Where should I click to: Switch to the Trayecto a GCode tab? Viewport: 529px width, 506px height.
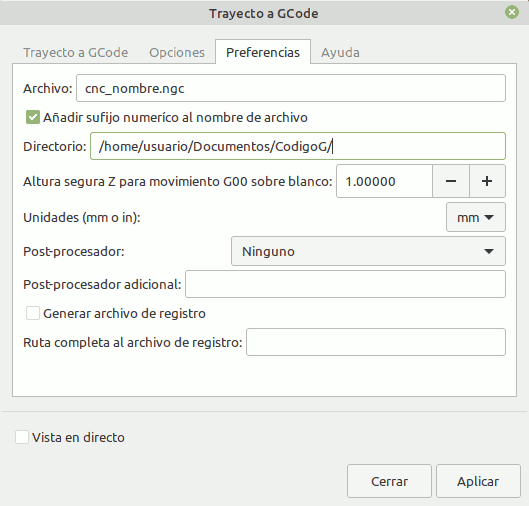click(x=75, y=53)
